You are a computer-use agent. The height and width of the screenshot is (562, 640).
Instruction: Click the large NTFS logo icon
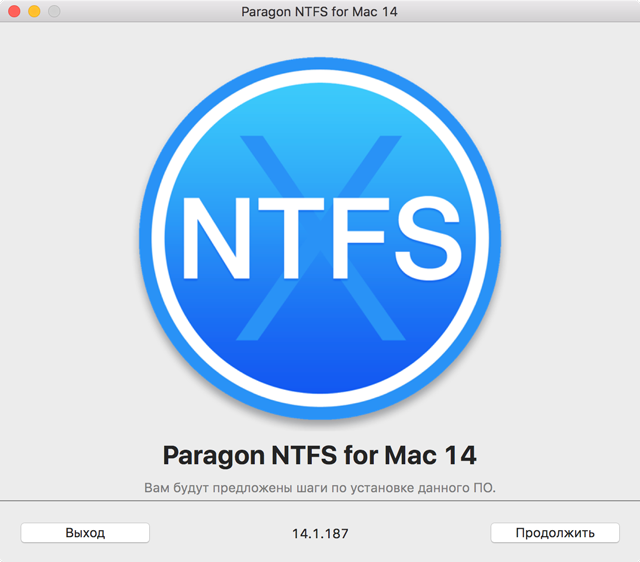tap(320, 238)
